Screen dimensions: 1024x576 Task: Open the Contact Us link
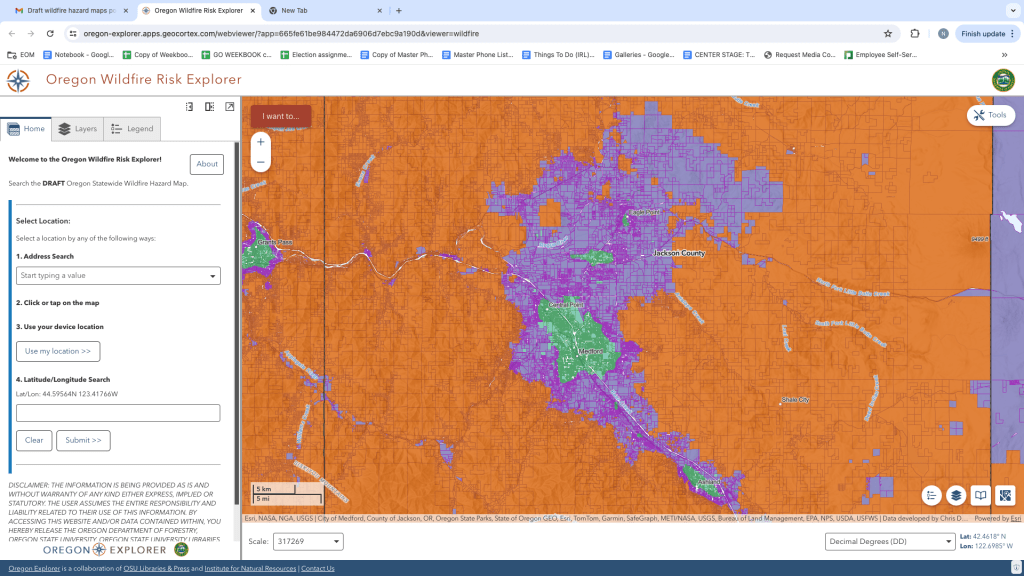(317, 568)
